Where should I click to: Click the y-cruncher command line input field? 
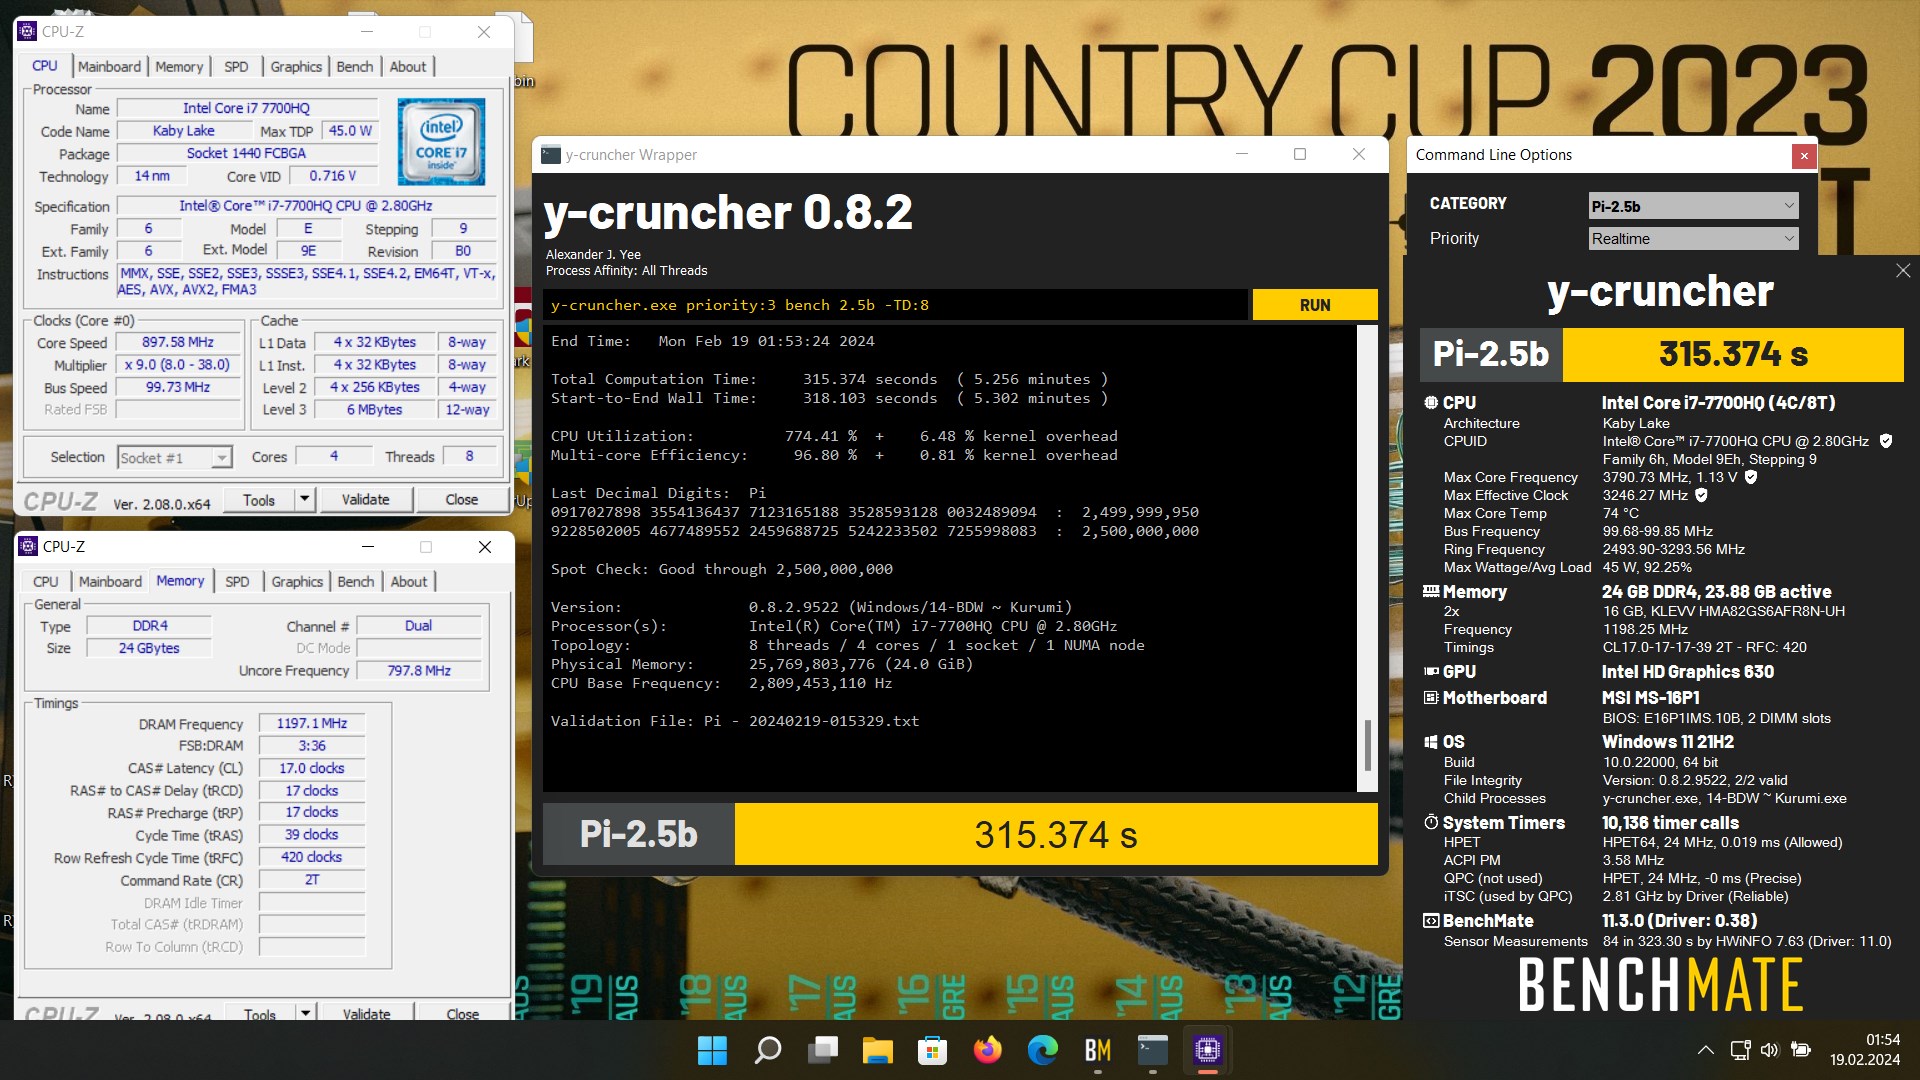tap(895, 305)
